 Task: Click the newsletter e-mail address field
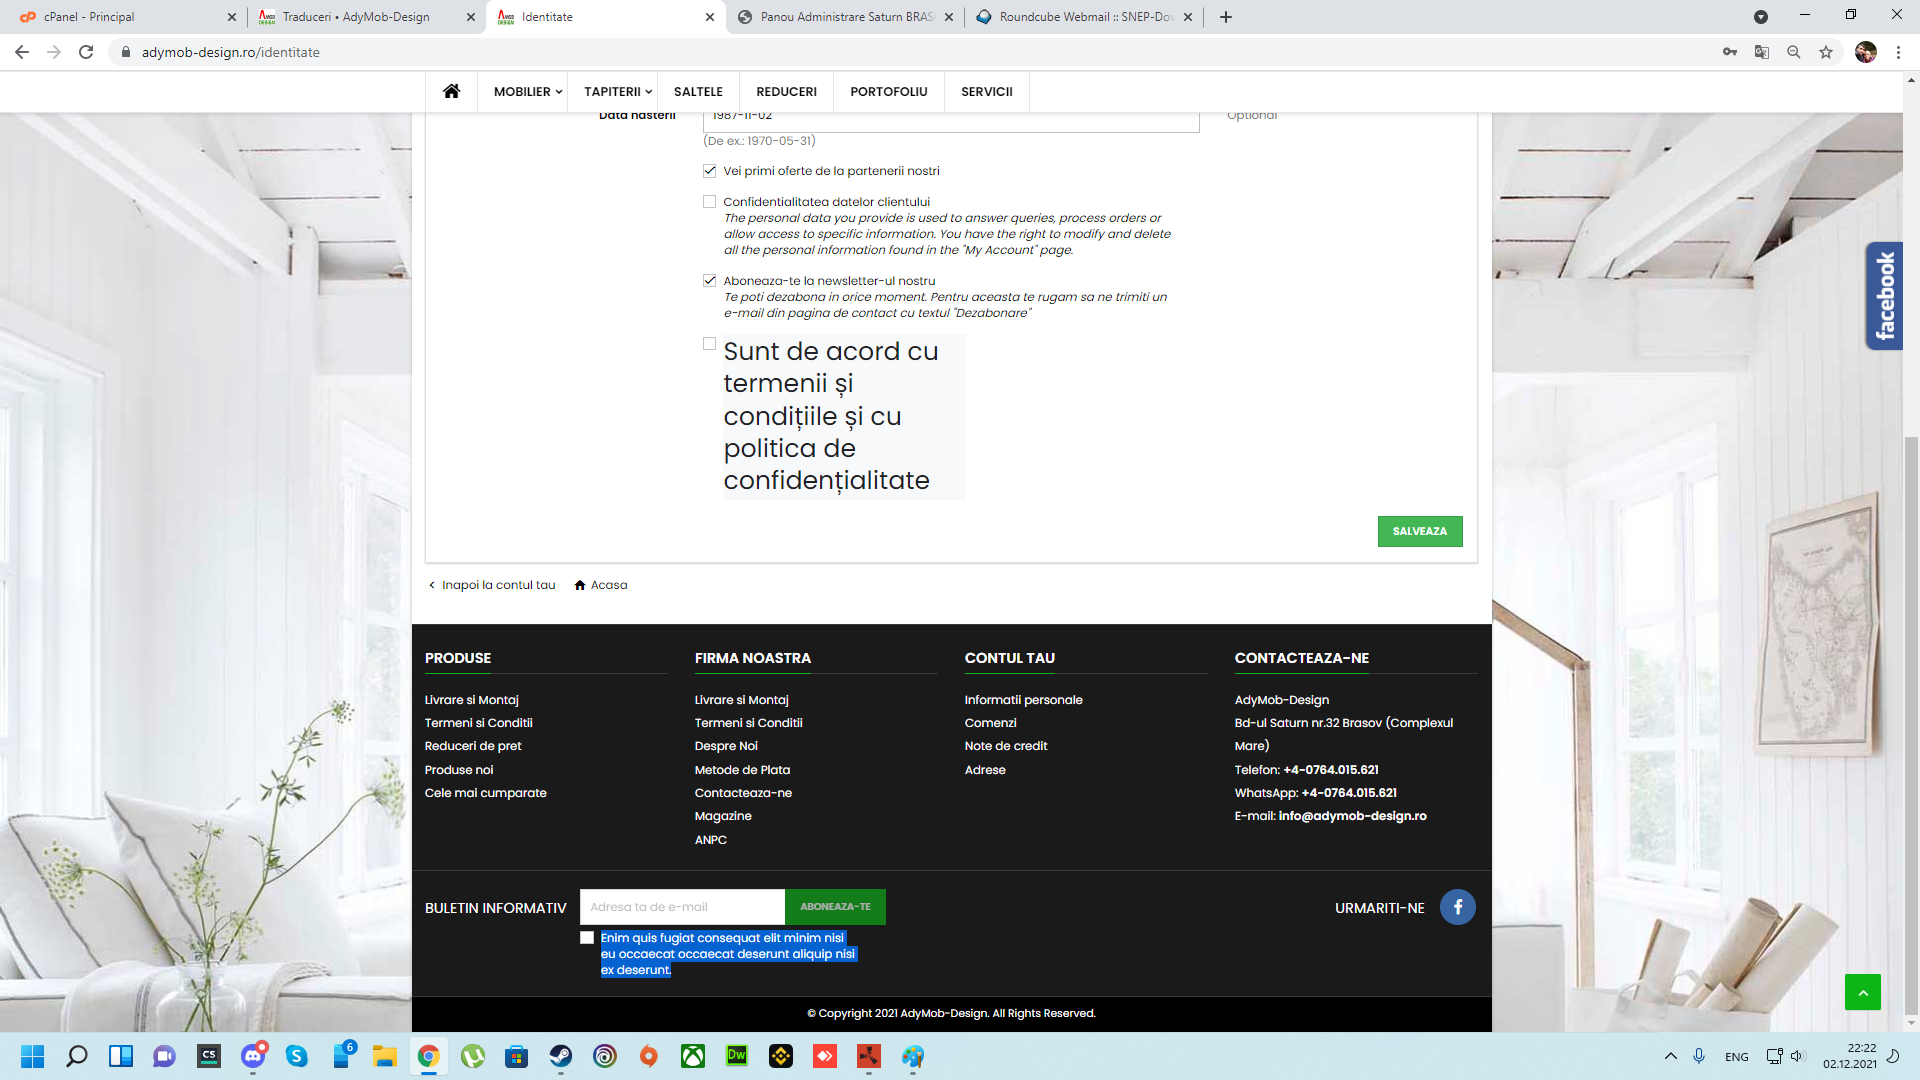coord(682,907)
